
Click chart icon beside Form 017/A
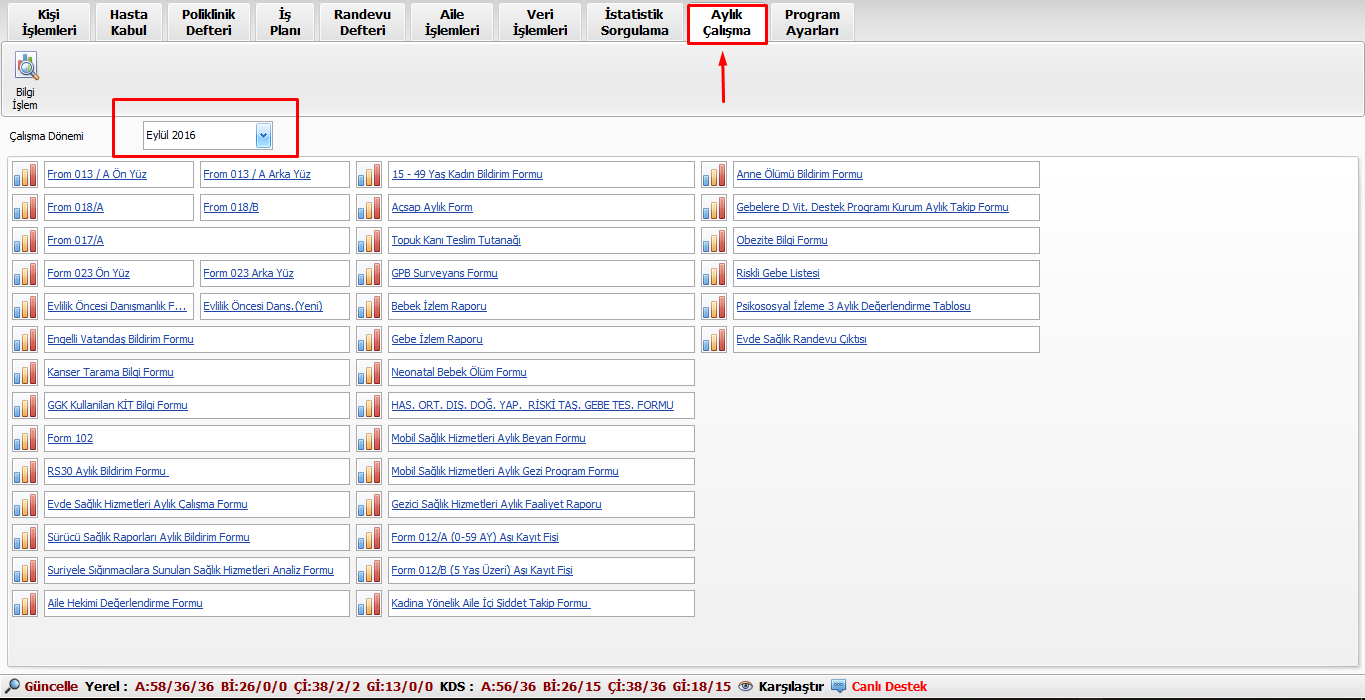(x=25, y=240)
